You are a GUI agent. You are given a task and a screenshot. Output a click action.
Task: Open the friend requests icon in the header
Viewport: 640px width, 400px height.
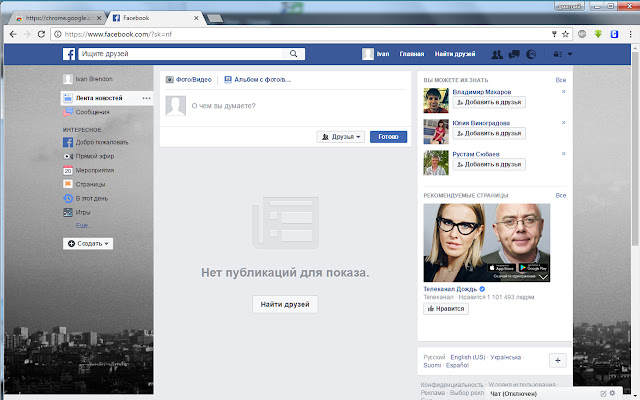[x=497, y=54]
